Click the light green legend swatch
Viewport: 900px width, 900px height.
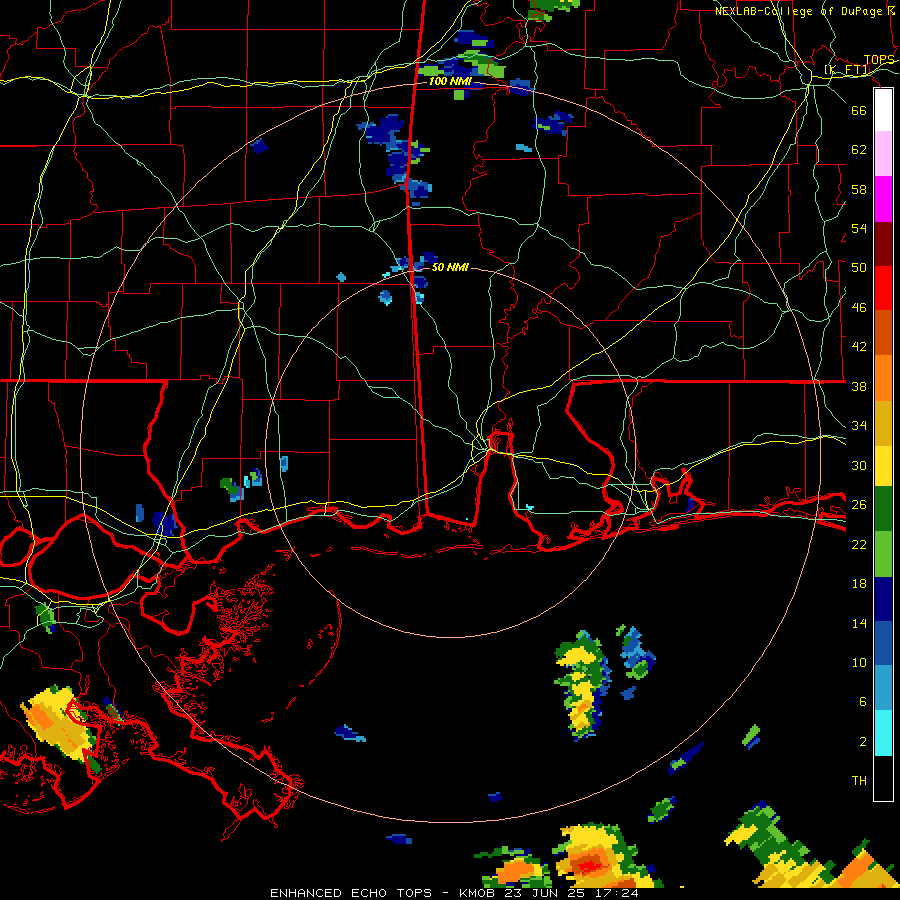(883, 554)
